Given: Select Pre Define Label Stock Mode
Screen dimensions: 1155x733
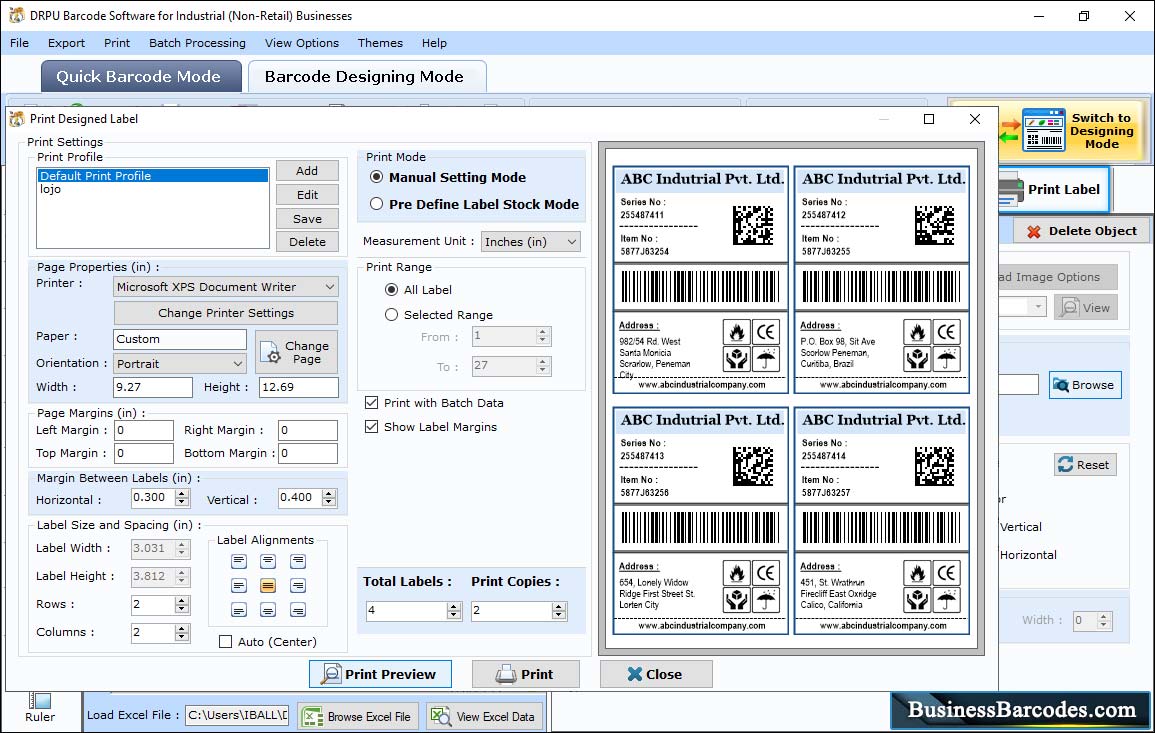Looking at the screenshot, I should click(376, 204).
